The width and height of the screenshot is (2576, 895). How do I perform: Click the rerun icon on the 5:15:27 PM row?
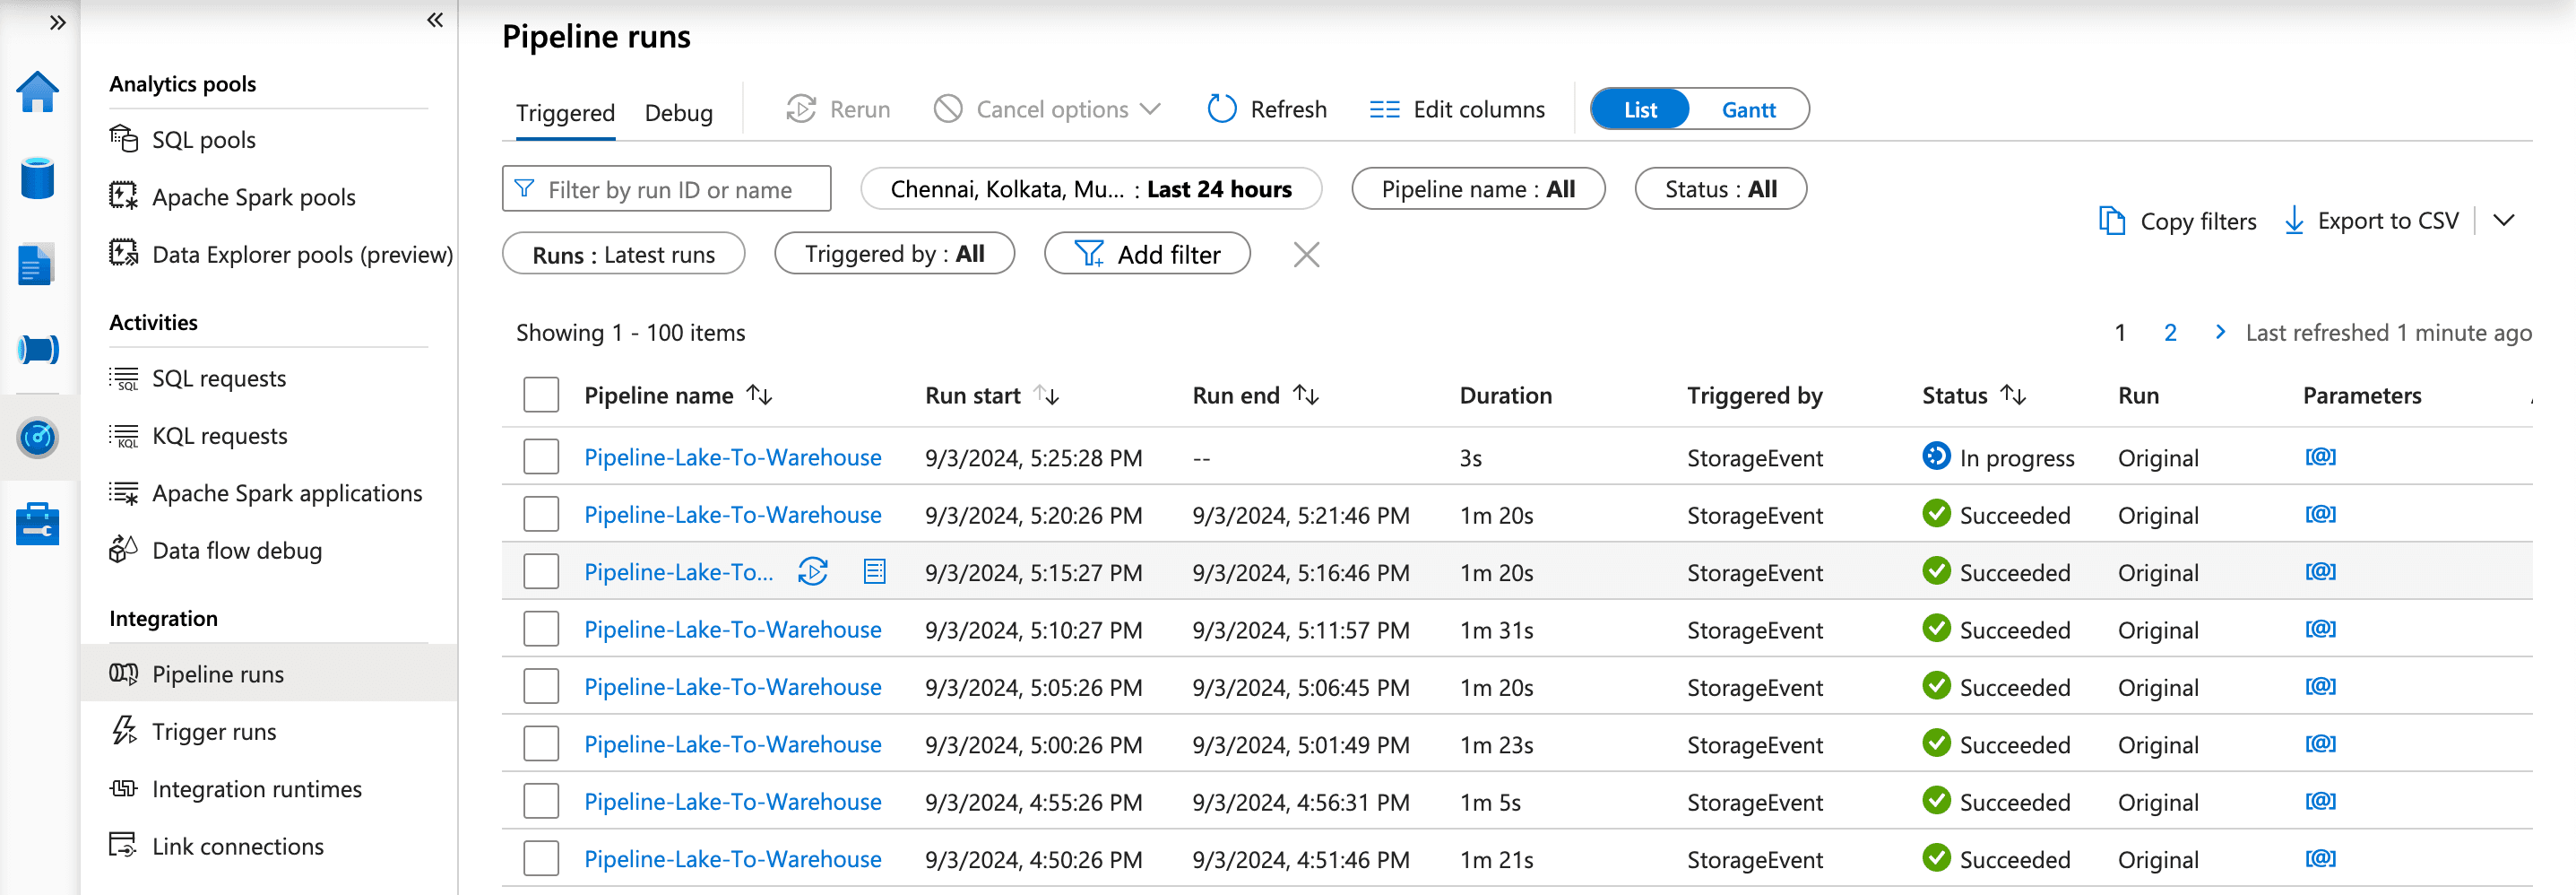(813, 572)
